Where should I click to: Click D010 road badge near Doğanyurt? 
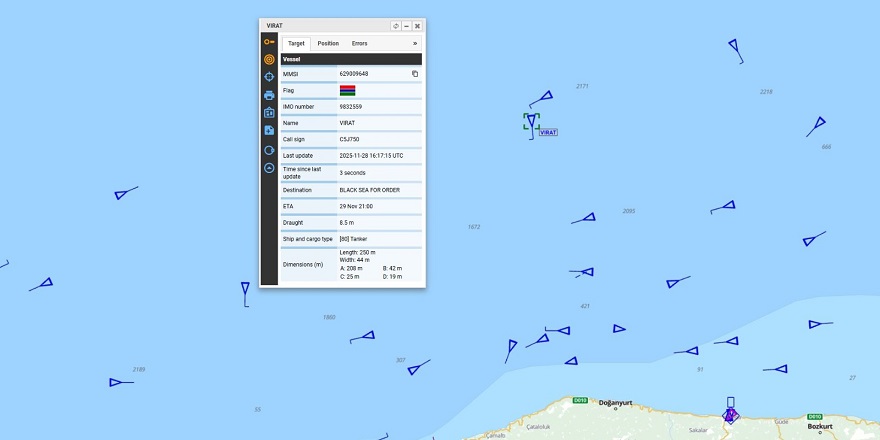[580, 400]
